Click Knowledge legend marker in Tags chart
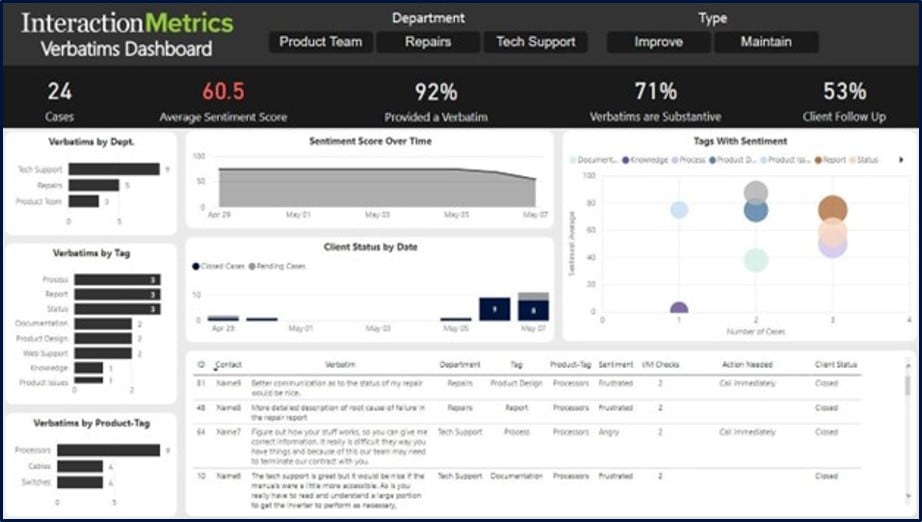 point(626,160)
